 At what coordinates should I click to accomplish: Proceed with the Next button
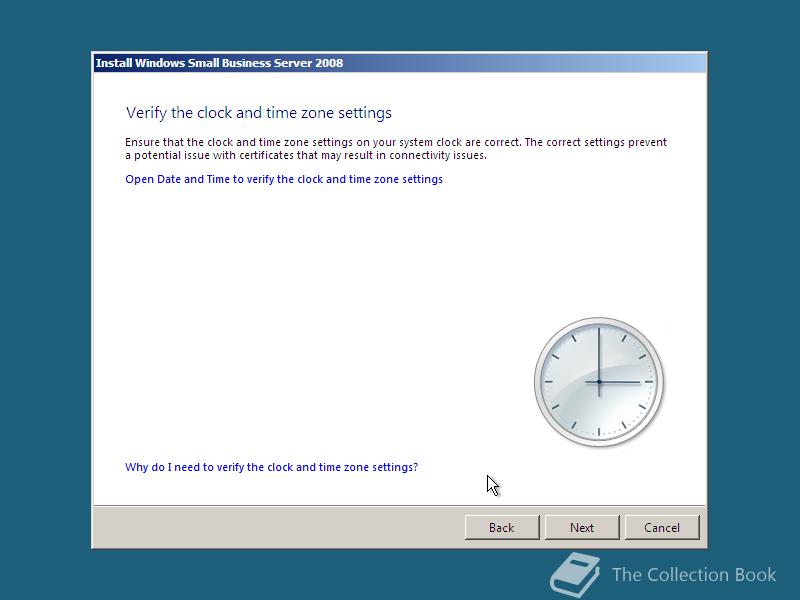point(582,528)
